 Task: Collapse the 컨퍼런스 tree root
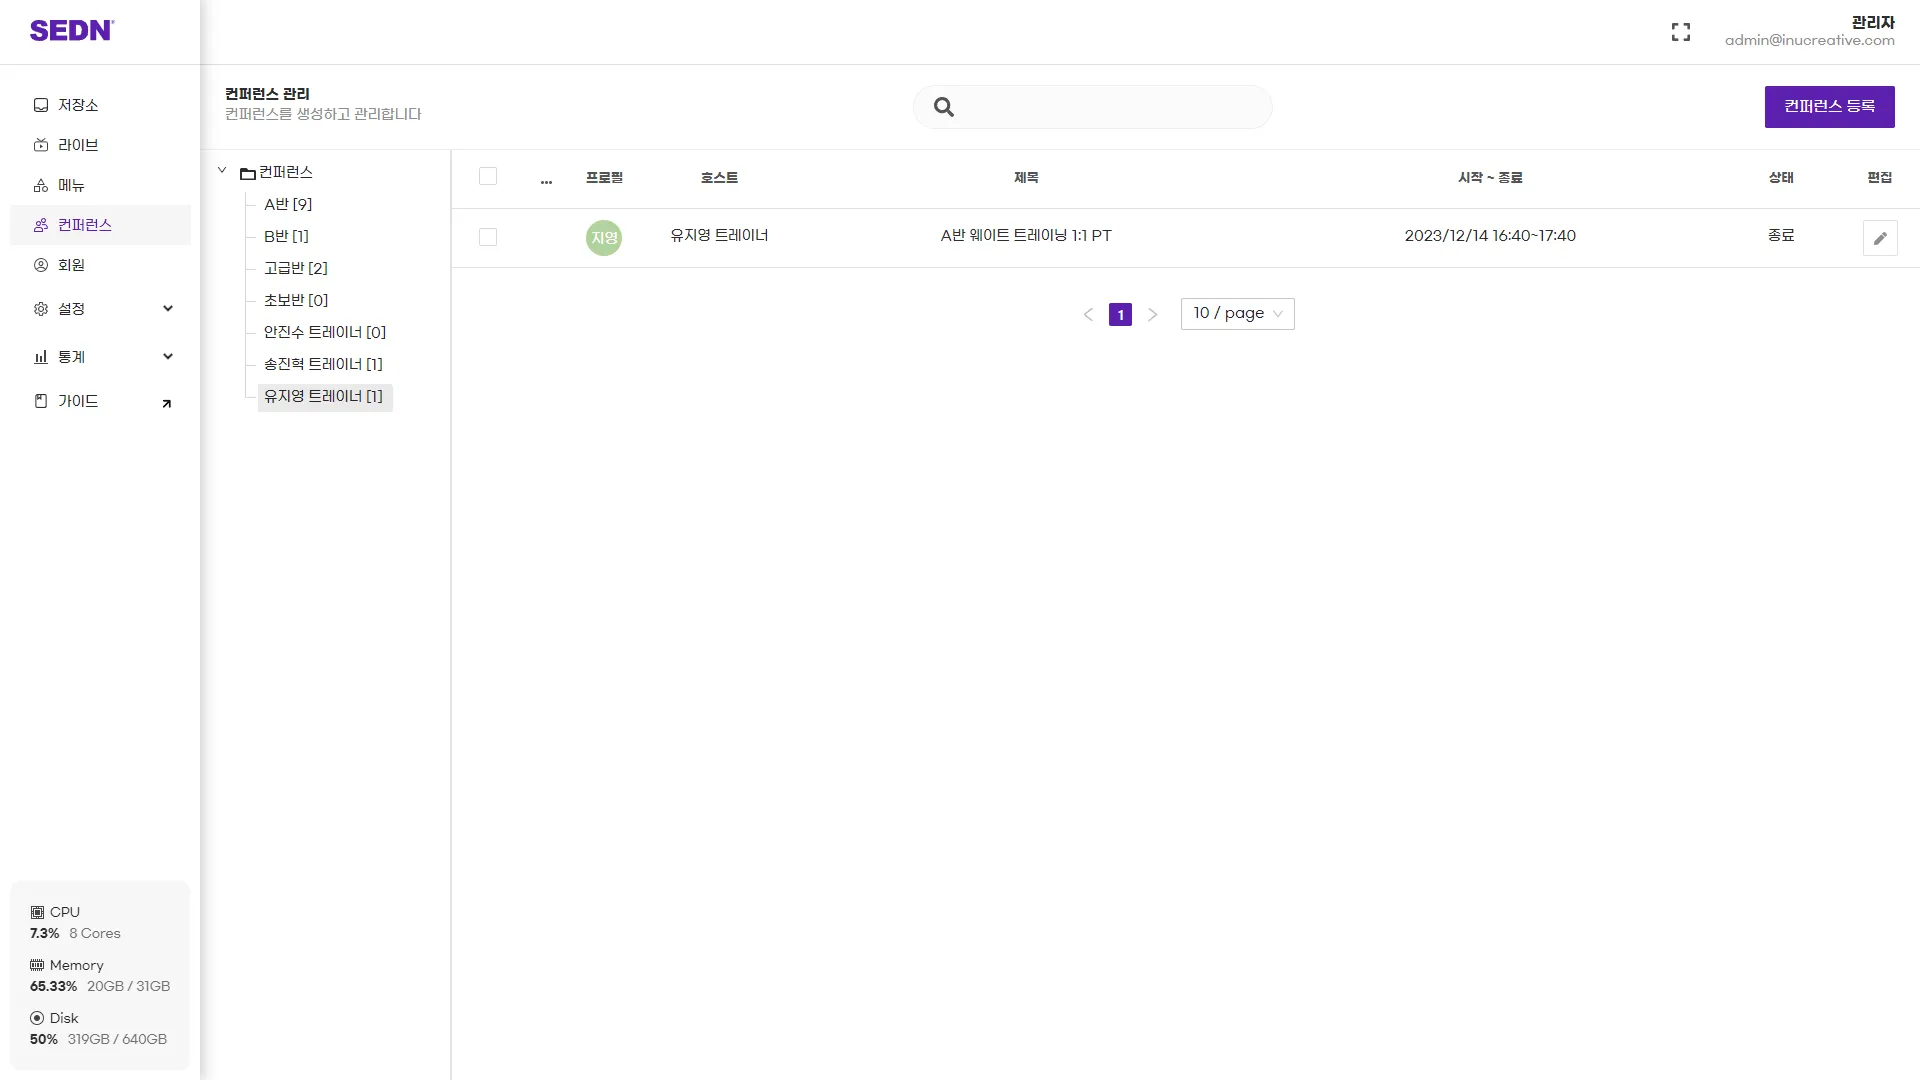tap(222, 171)
